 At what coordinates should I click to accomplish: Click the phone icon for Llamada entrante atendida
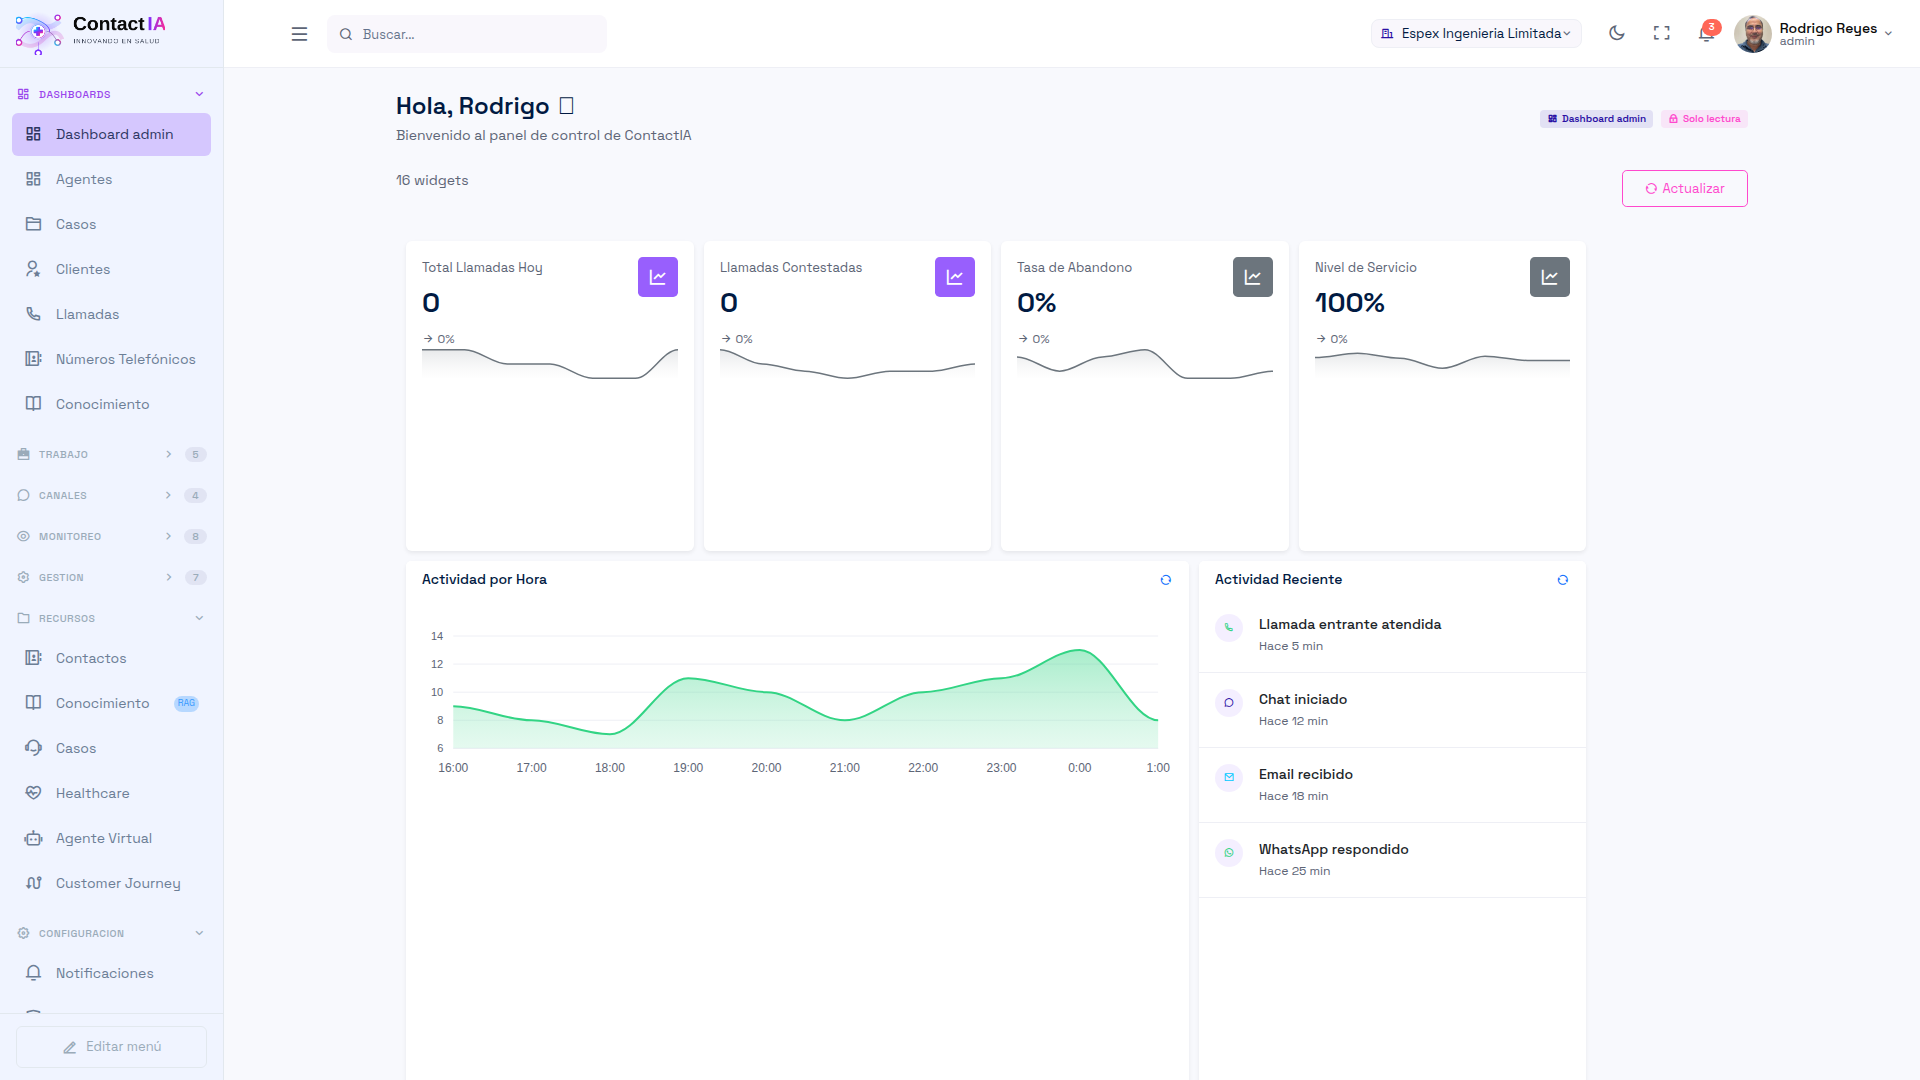tap(1228, 628)
